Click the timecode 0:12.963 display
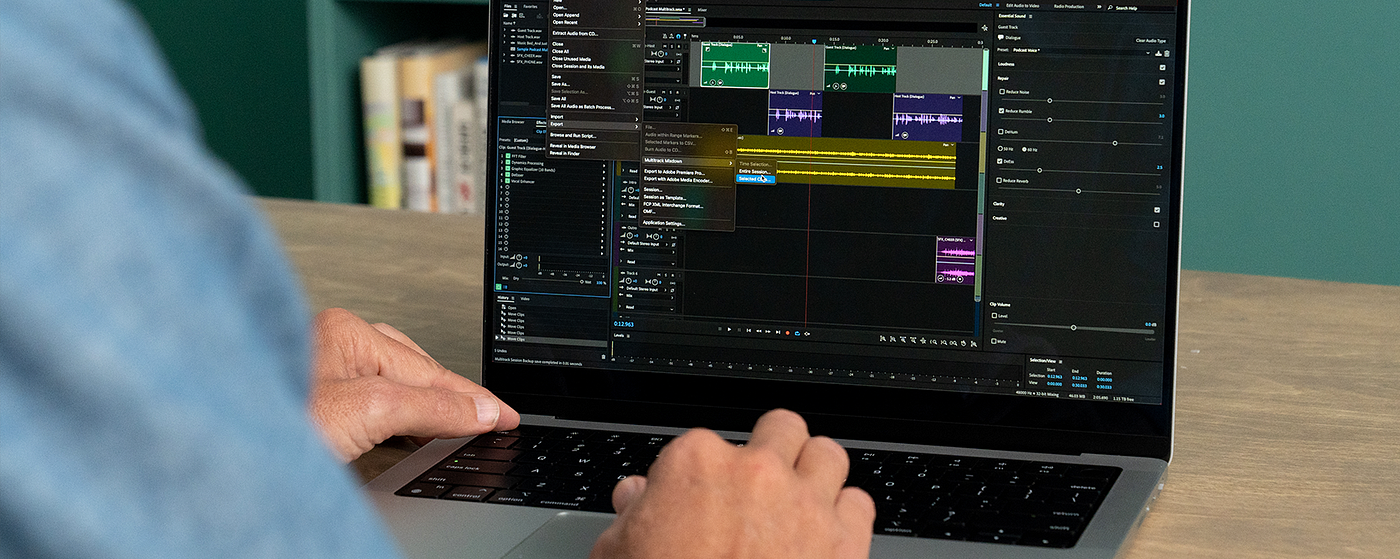 point(624,324)
